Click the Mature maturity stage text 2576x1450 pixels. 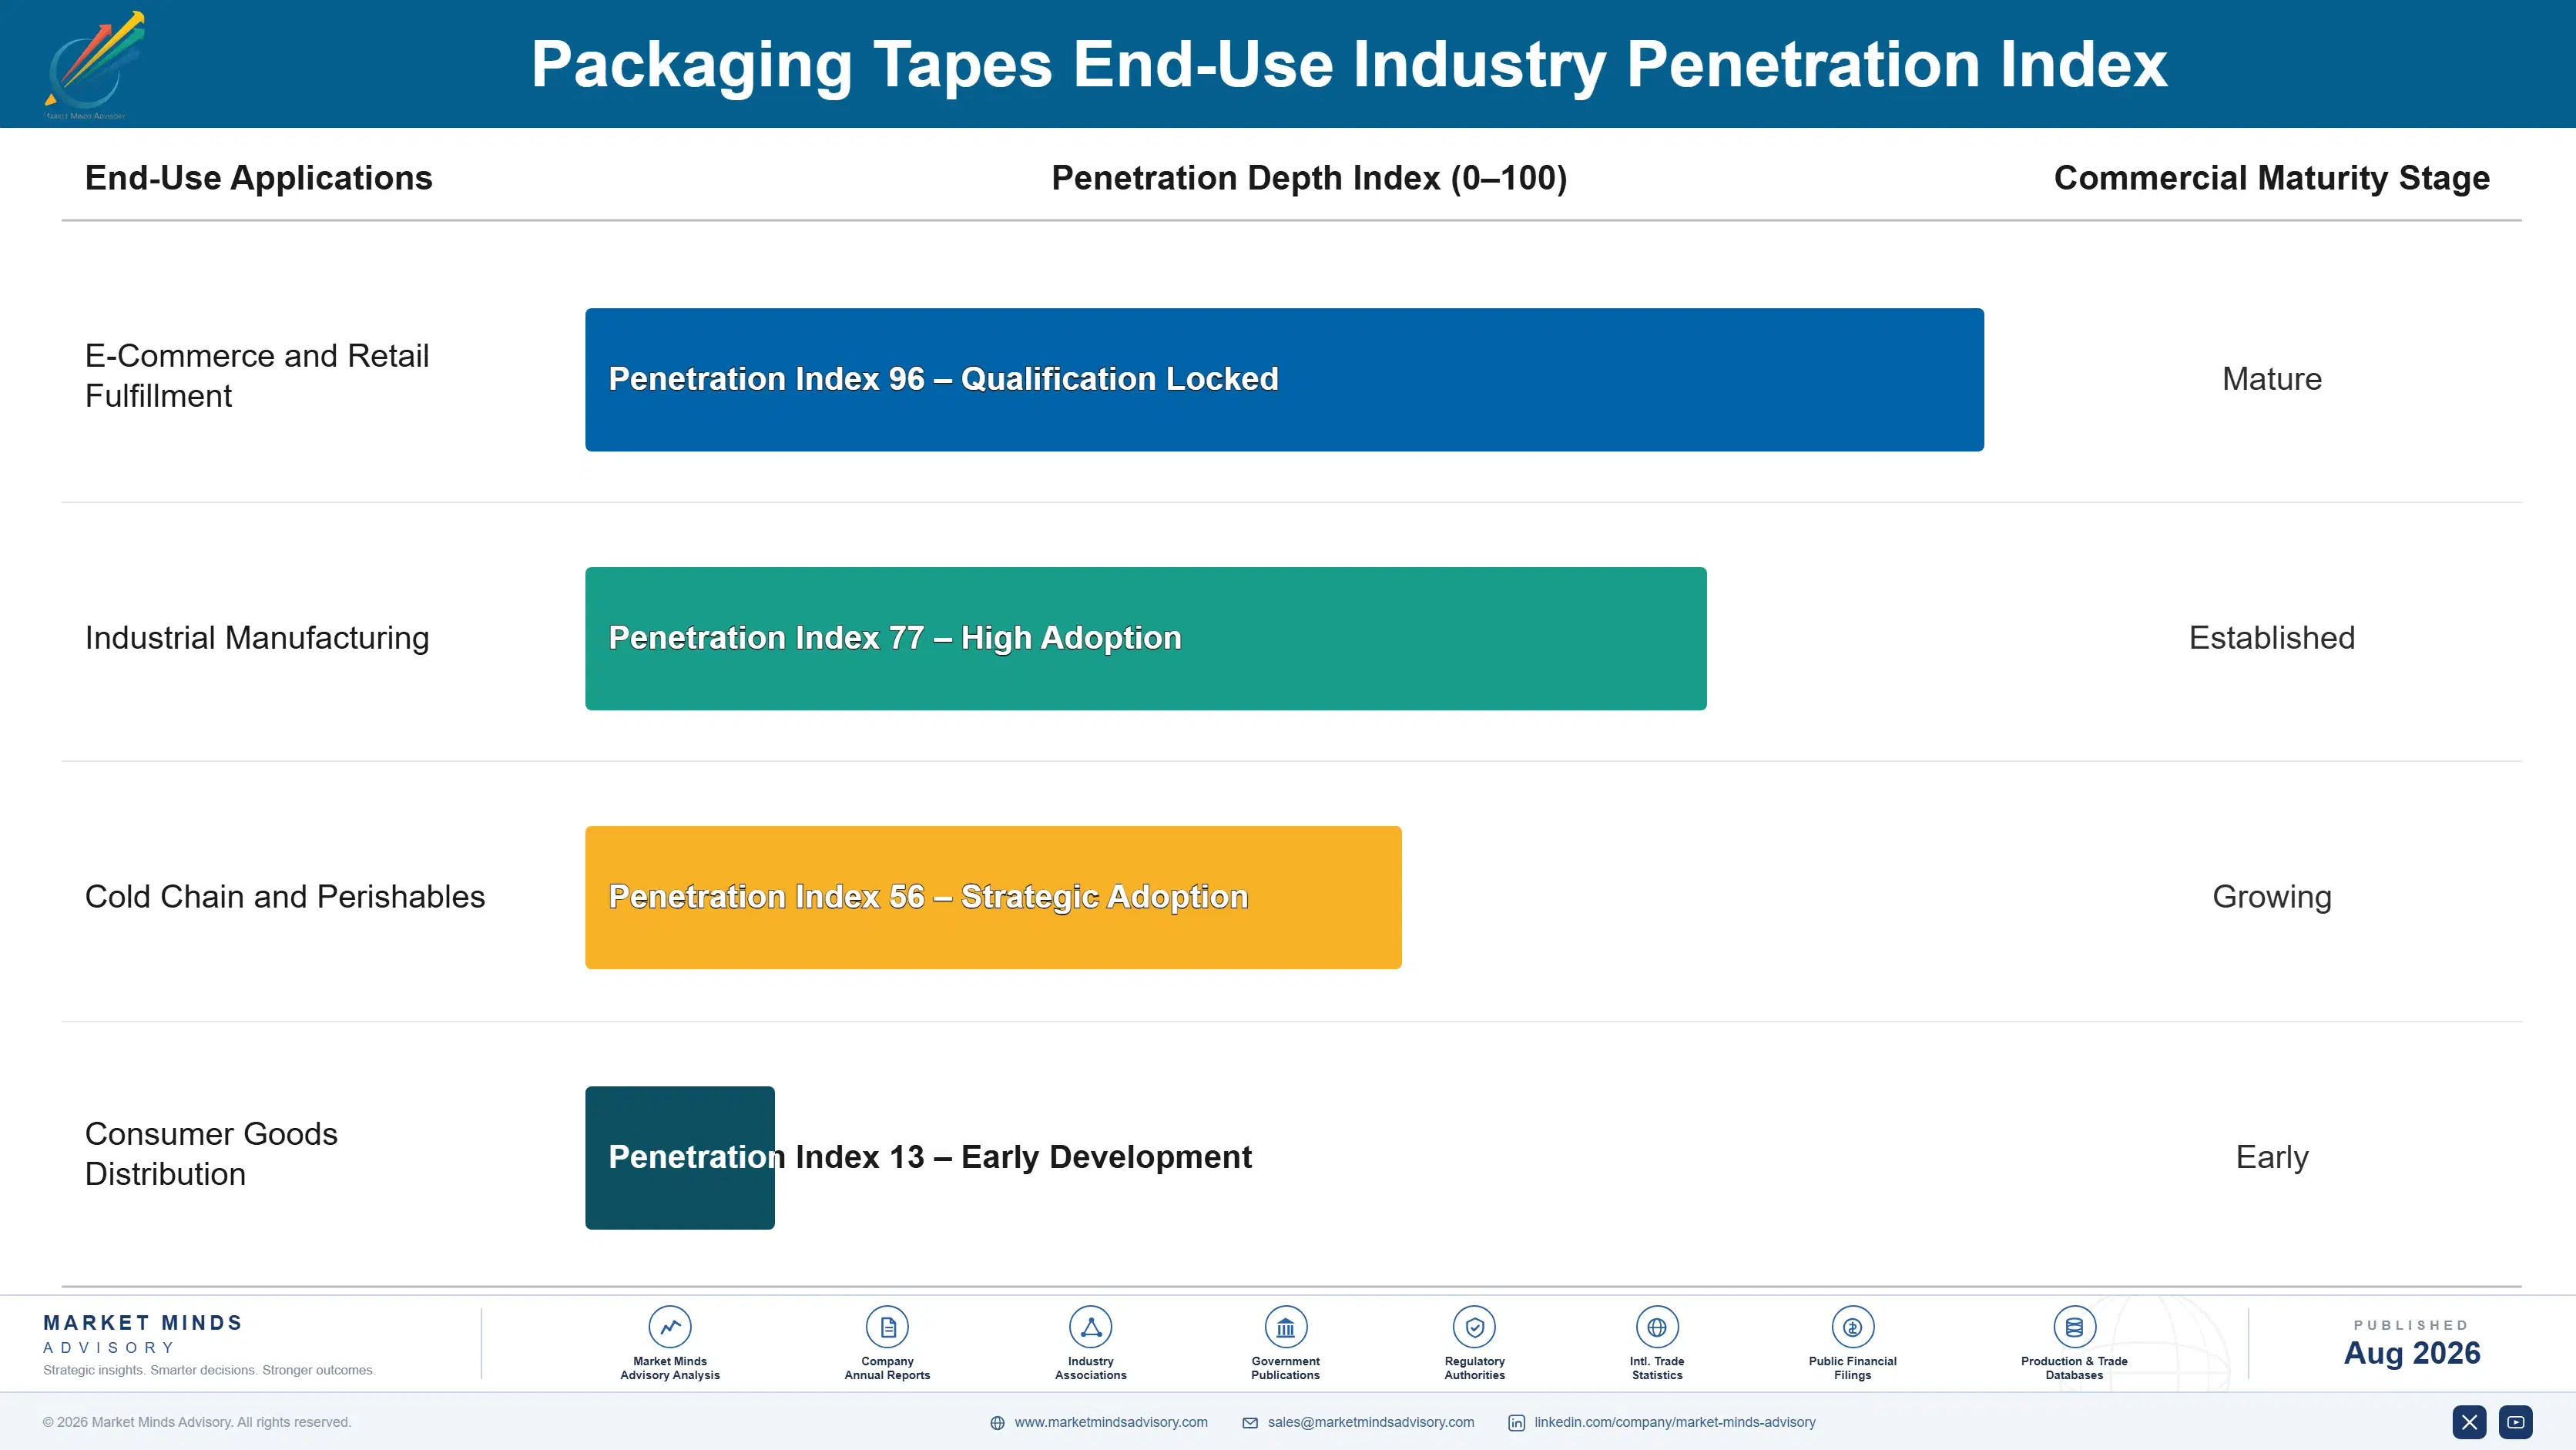pyautogui.click(x=2271, y=379)
